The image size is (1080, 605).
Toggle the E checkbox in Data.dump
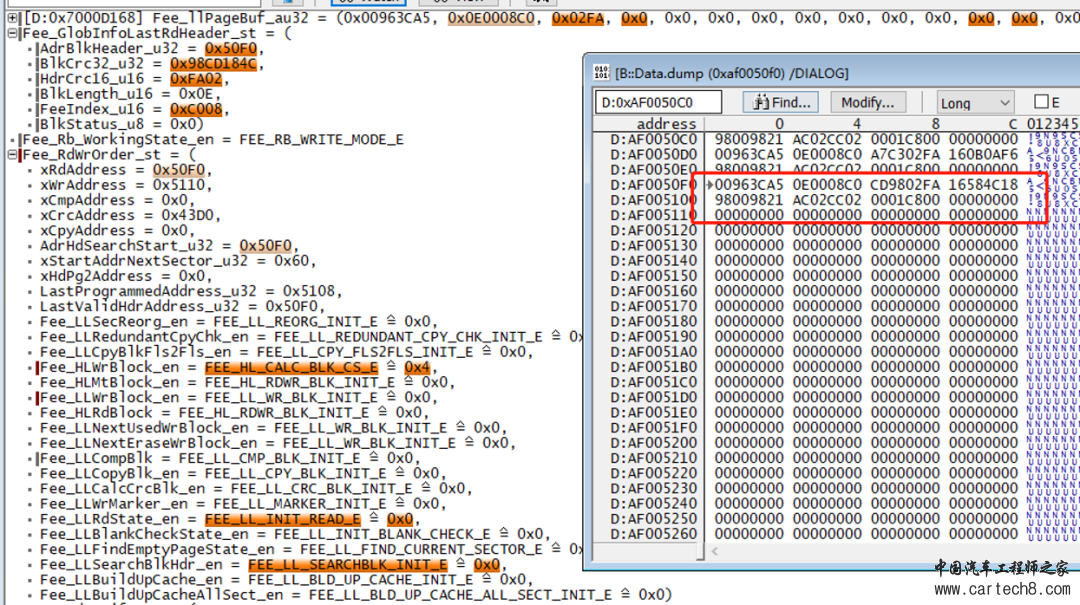click(x=1041, y=102)
